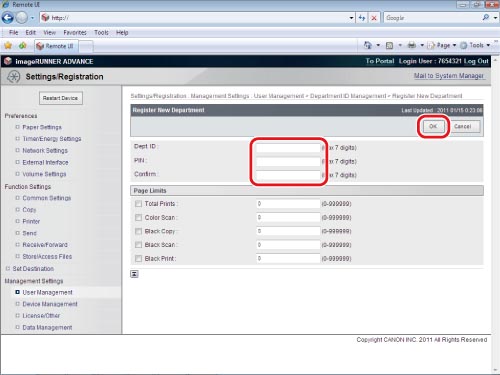The image size is (500, 375).
Task: Tick the Color Scan limit checkbox
Action: coord(138,217)
